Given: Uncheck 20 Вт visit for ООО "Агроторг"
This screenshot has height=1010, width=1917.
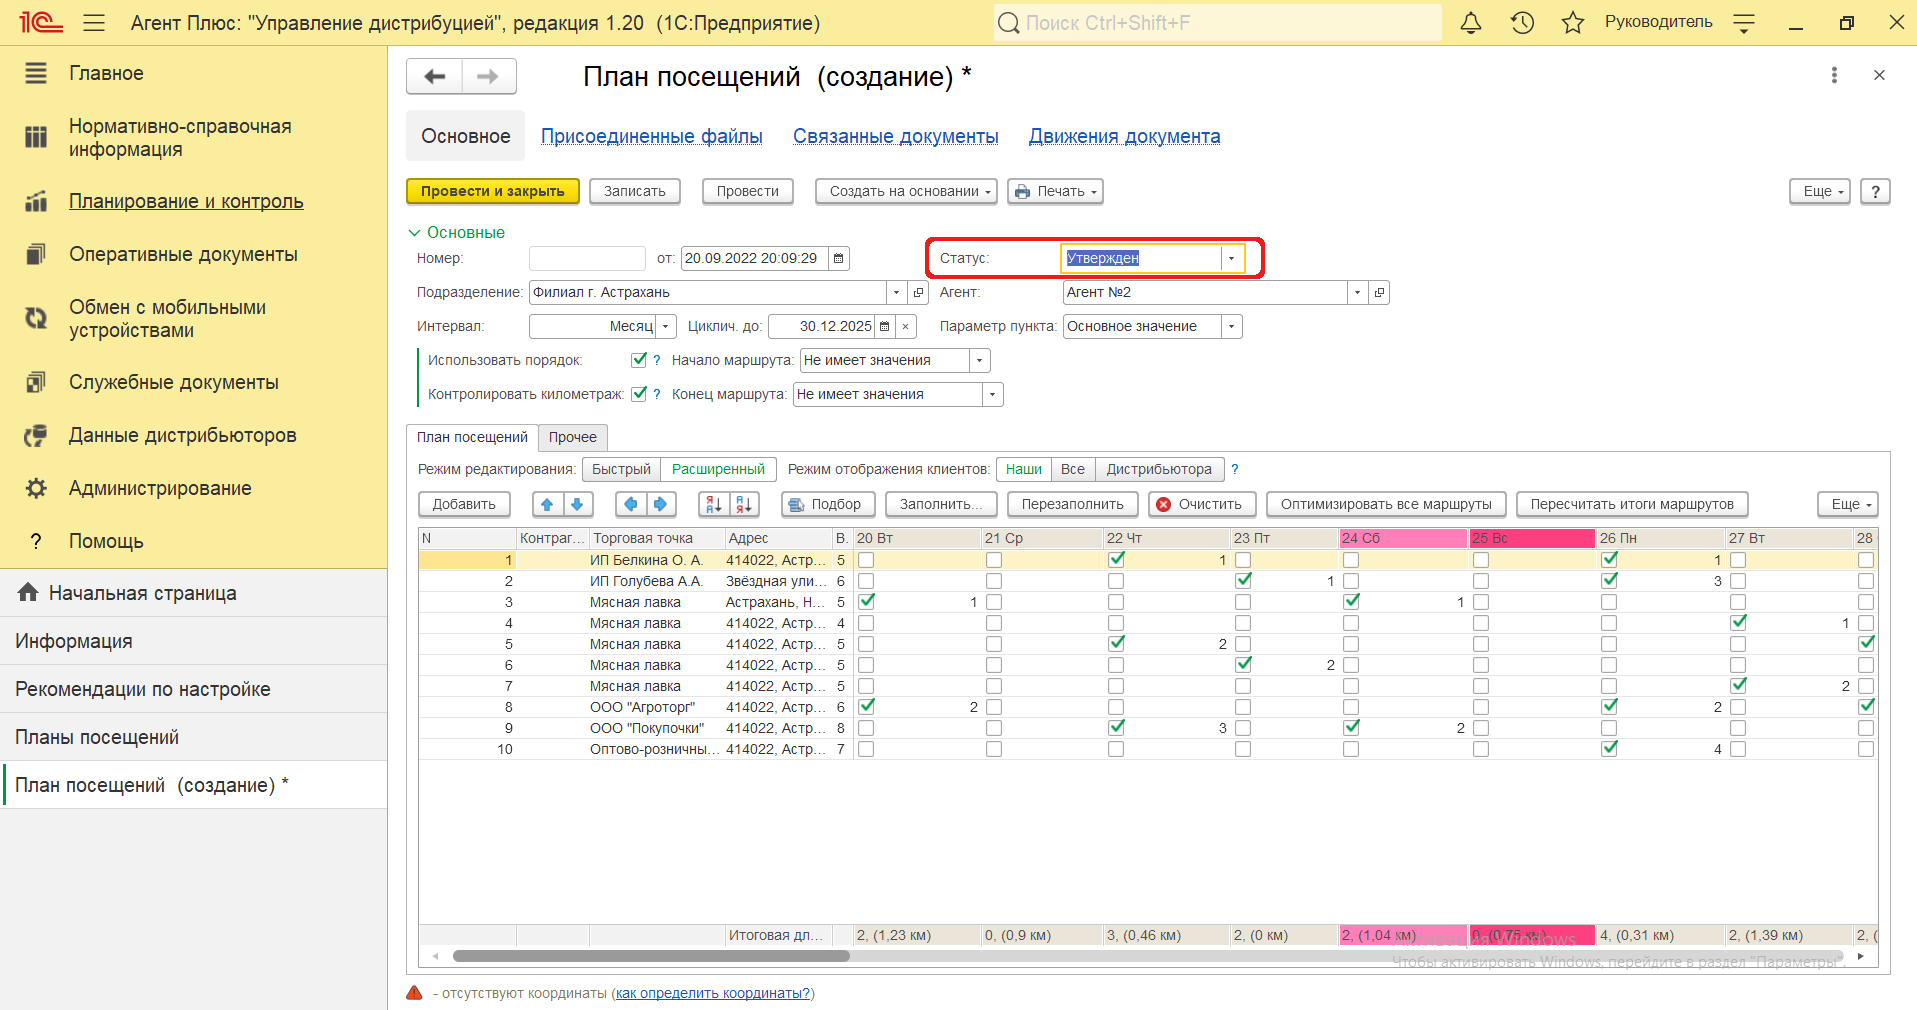Looking at the screenshot, I should pyautogui.click(x=866, y=707).
